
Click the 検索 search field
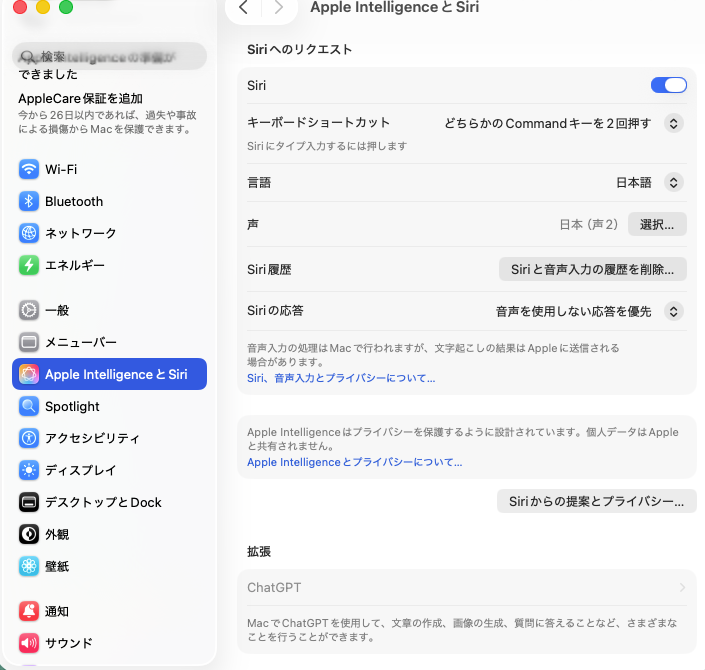(x=109, y=56)
